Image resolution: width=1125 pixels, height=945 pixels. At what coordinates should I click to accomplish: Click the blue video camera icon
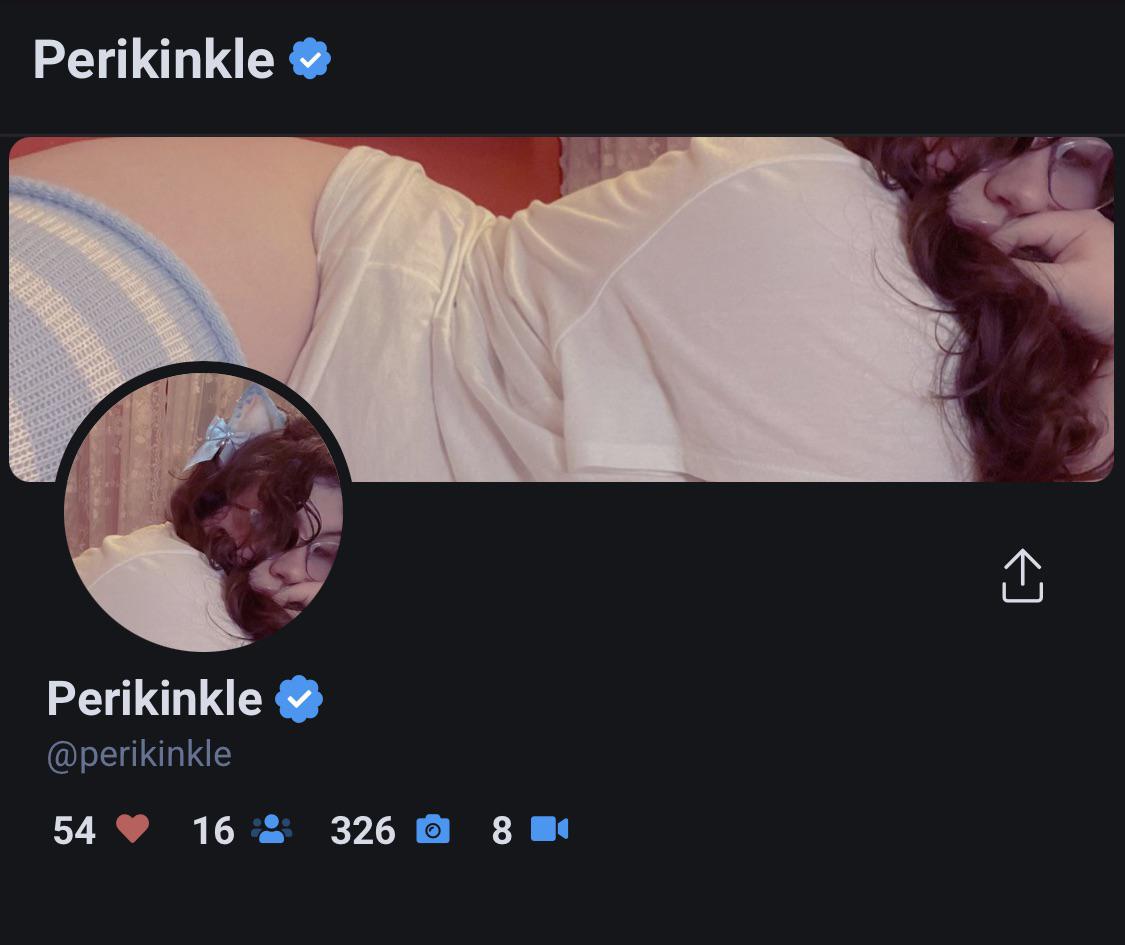click(x=549, y=829)
